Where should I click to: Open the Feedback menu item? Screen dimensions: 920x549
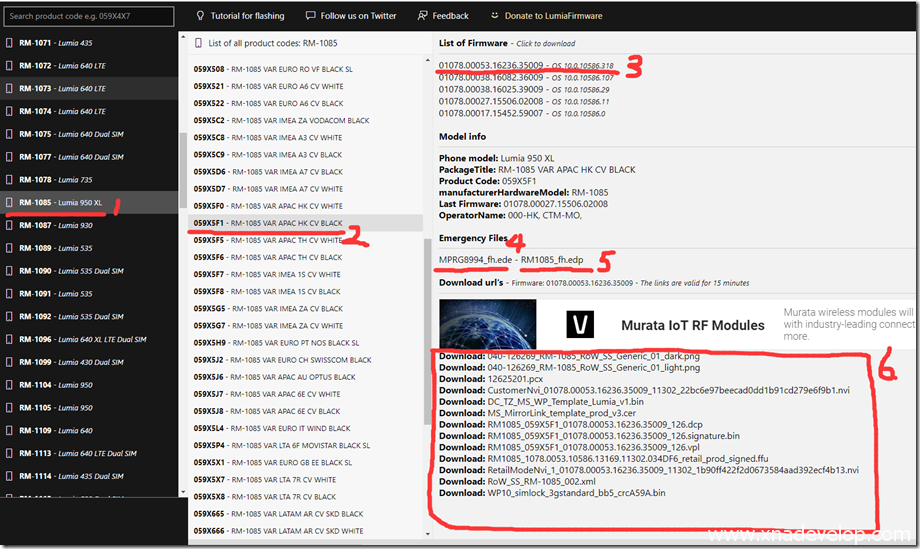[x=450, y=16]
